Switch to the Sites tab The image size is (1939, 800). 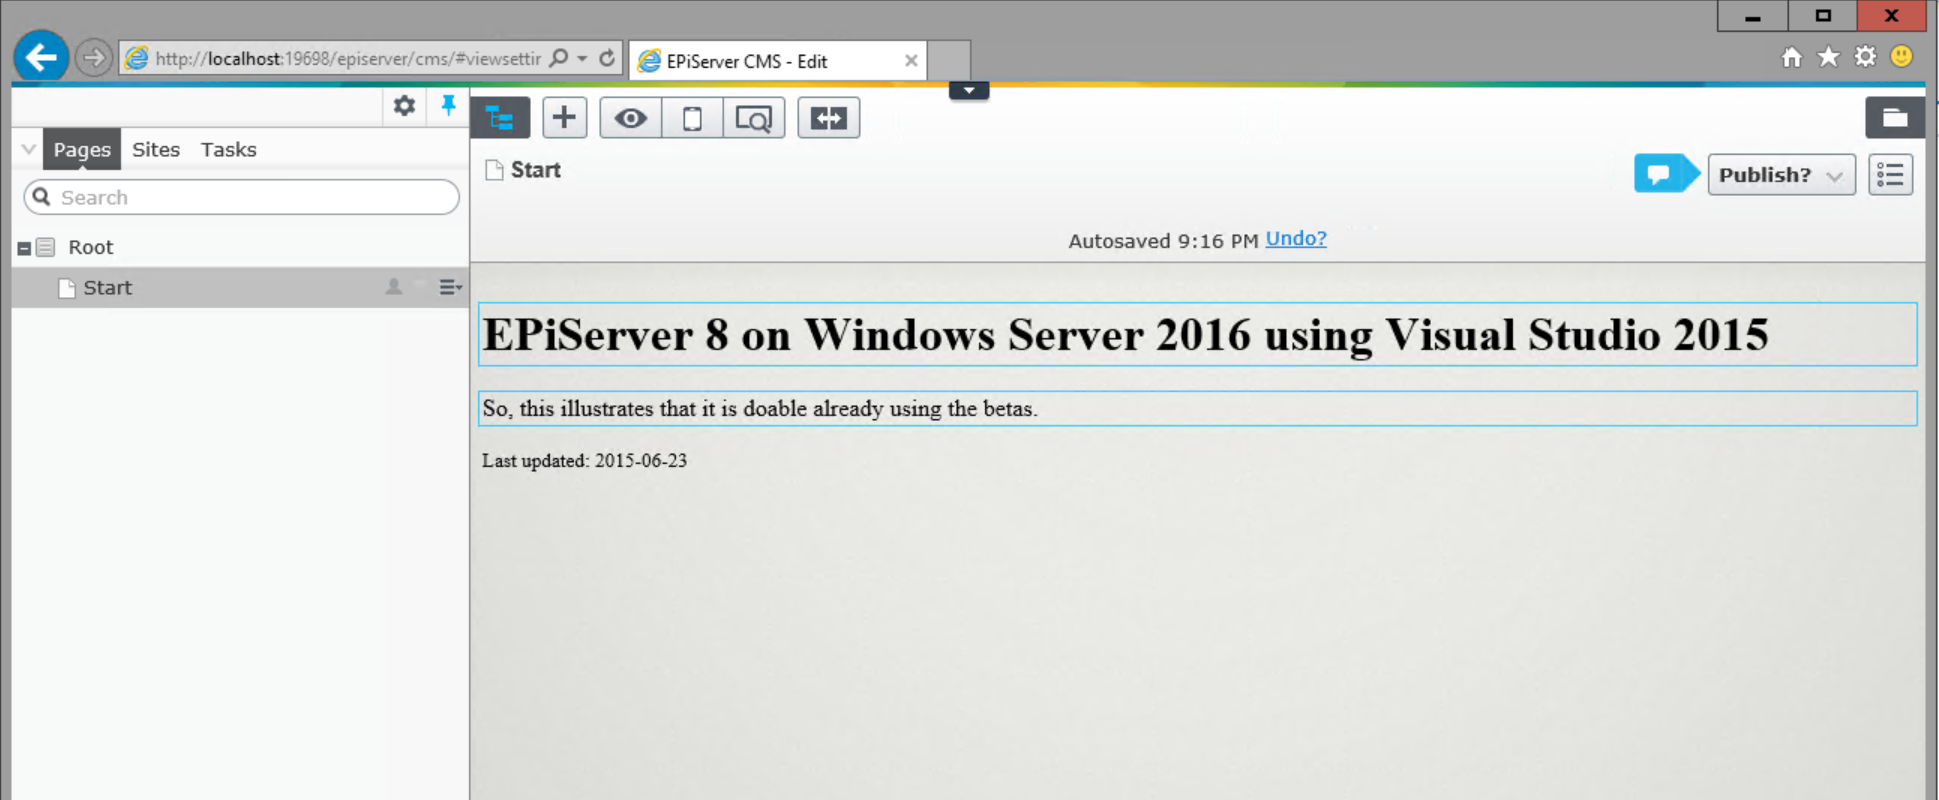[156, 150]
